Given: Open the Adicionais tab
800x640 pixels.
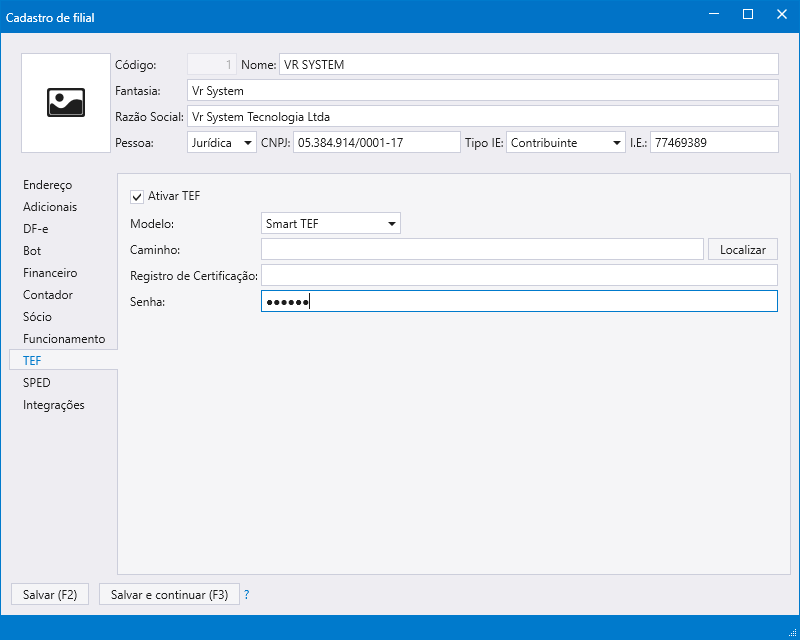Looking at the screenshot, I should [x=50, y=207].
